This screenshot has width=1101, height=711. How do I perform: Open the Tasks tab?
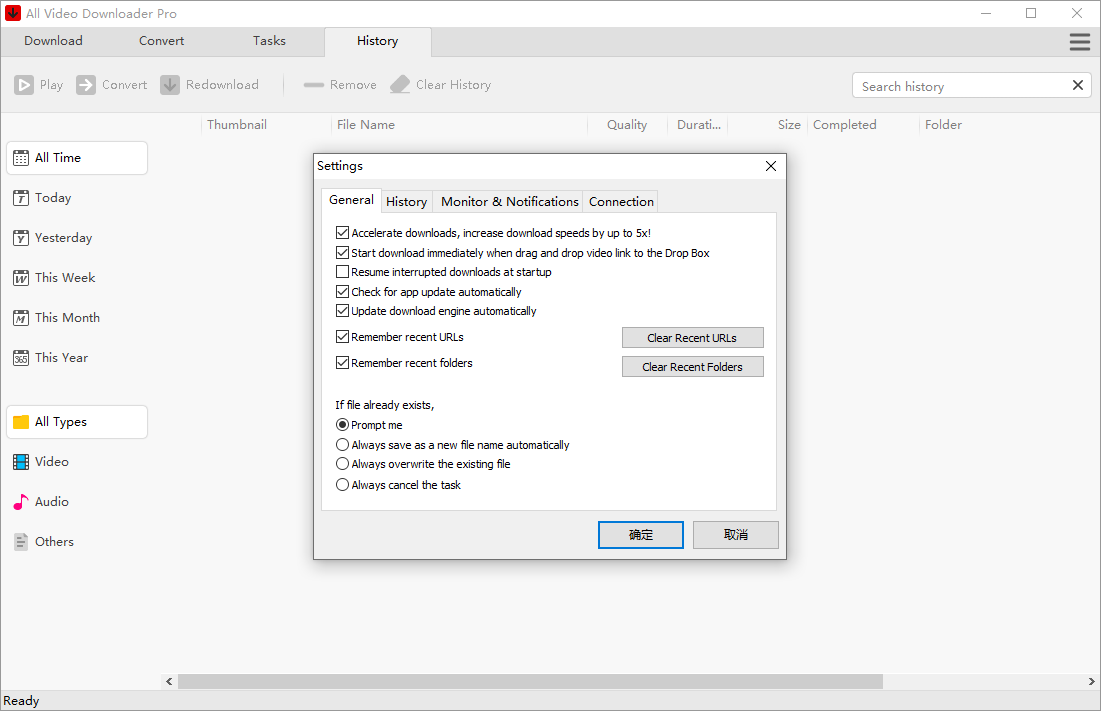(268, 41)
